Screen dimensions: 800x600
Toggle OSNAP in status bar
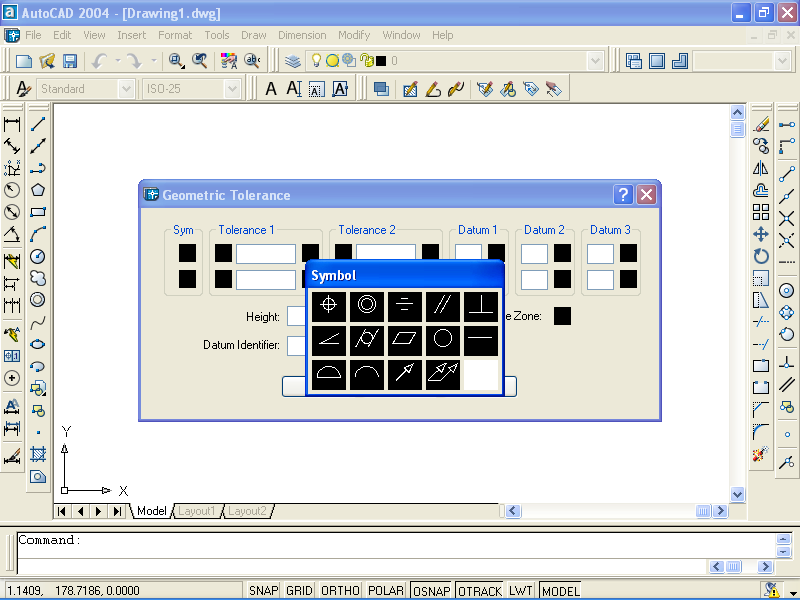pos(432,591)
